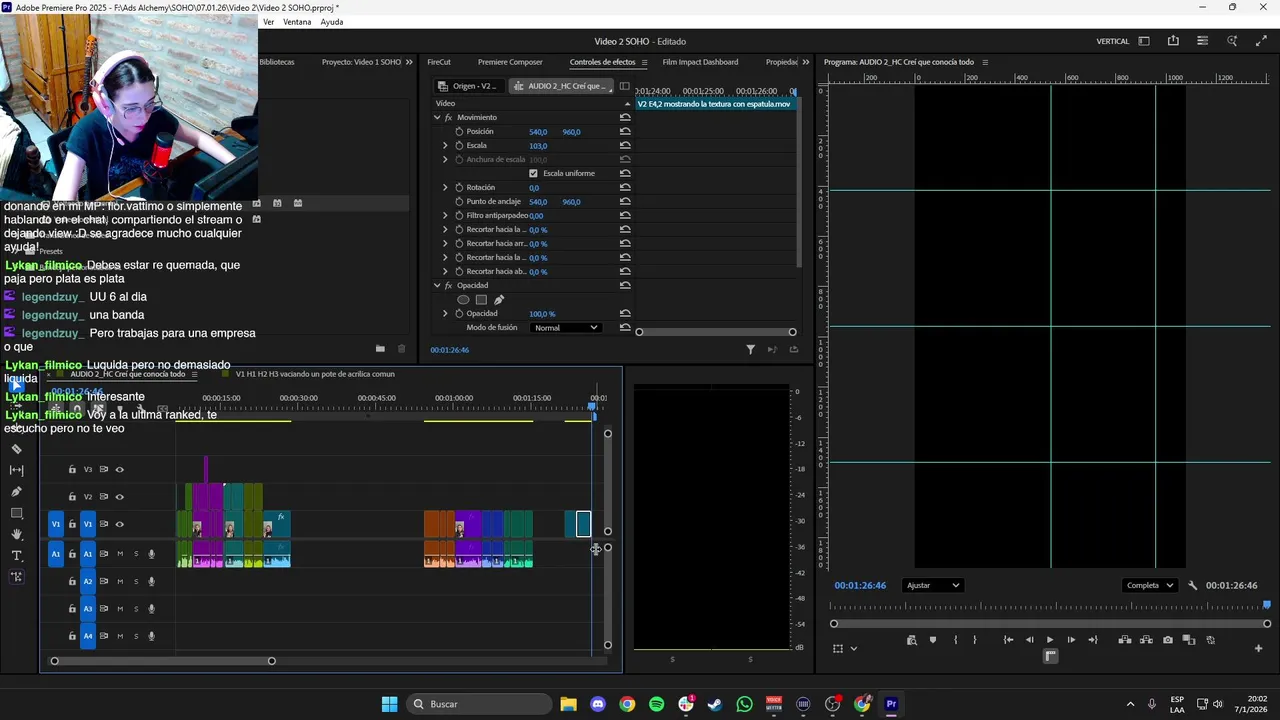Viewport: 1280px width, 720px height.
Task: Go to Out point in Program monitor
Action: click(1092, 640)
